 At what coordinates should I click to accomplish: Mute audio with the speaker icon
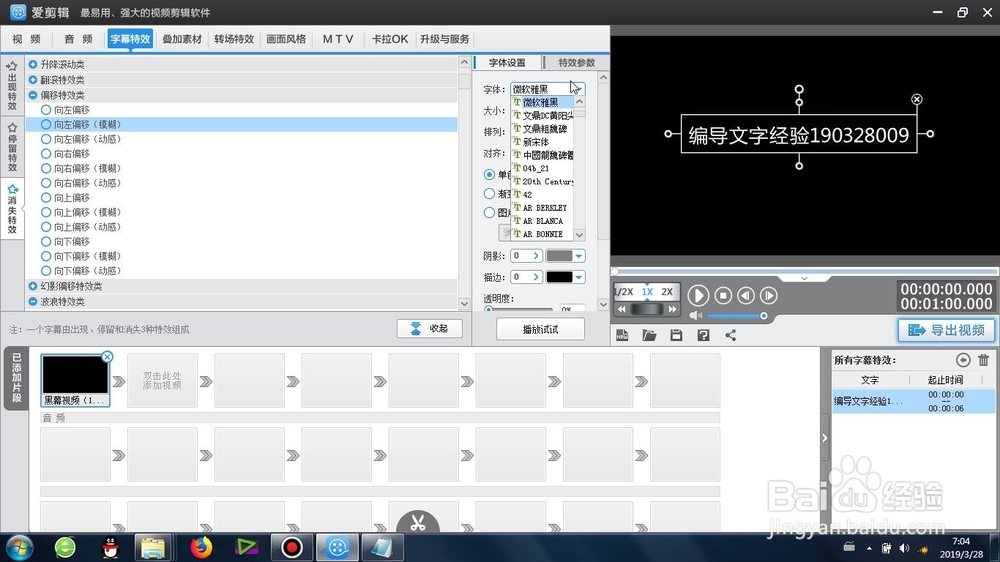695,316
